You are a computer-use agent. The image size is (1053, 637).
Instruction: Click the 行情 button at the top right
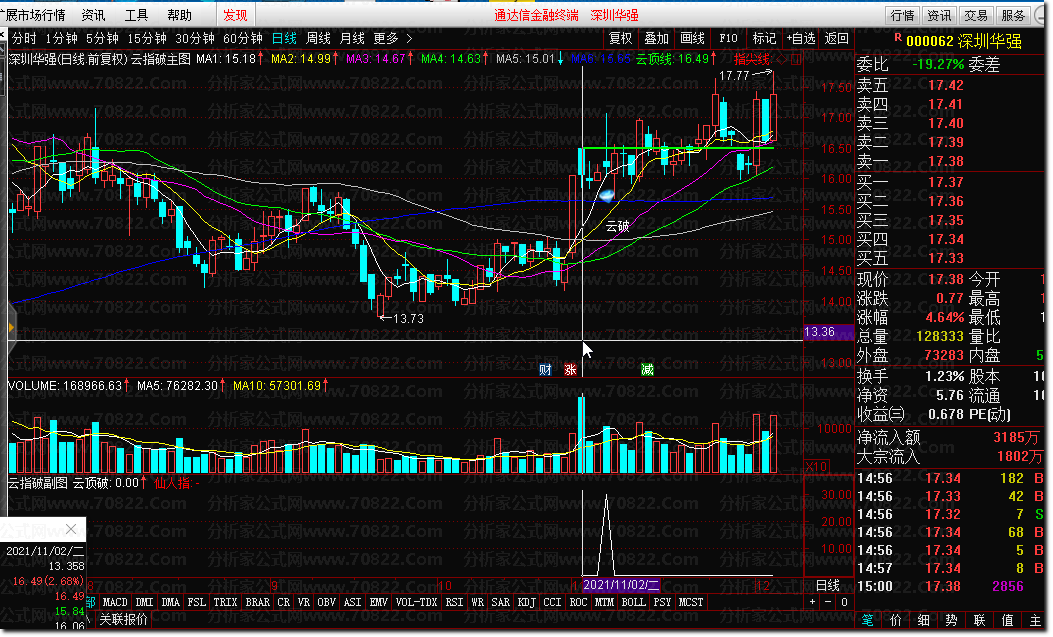[903, 15]
